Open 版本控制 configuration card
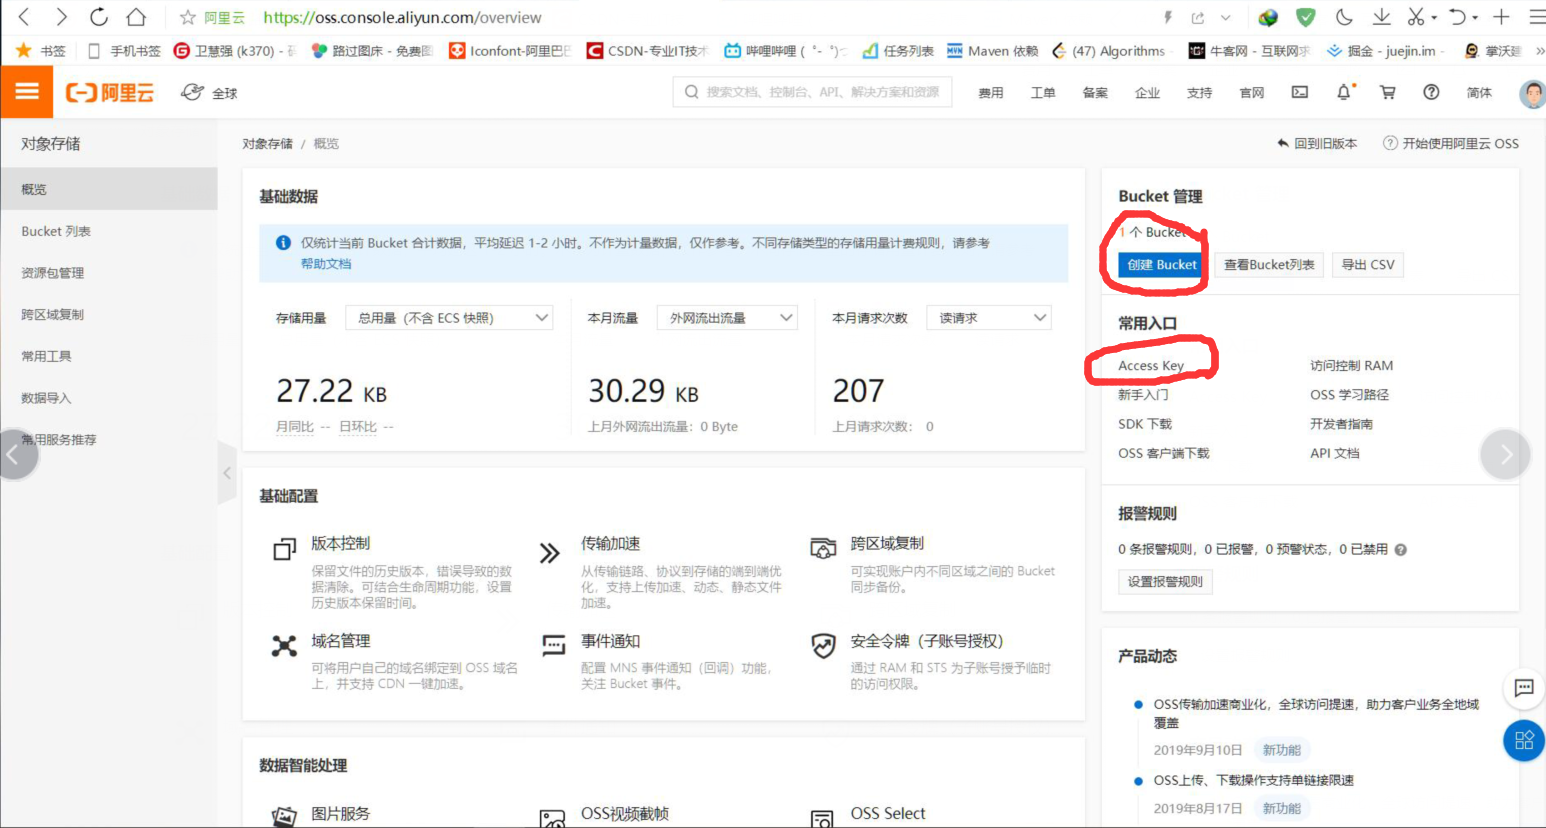Viewport: 1546px width, 828px height. tap(394, 573)
